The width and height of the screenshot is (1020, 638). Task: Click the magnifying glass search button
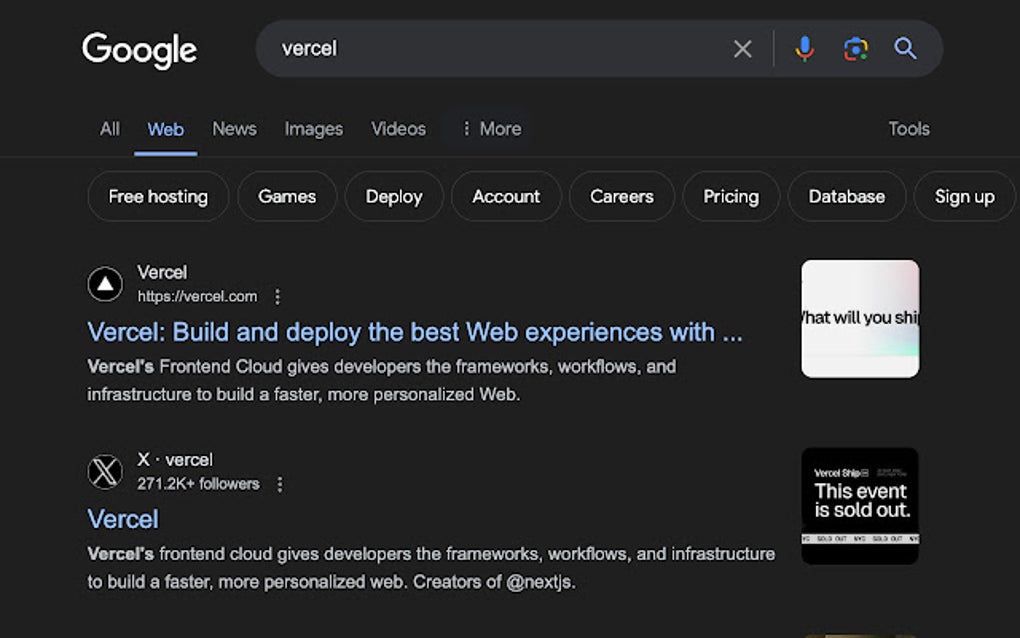(905, 48)
